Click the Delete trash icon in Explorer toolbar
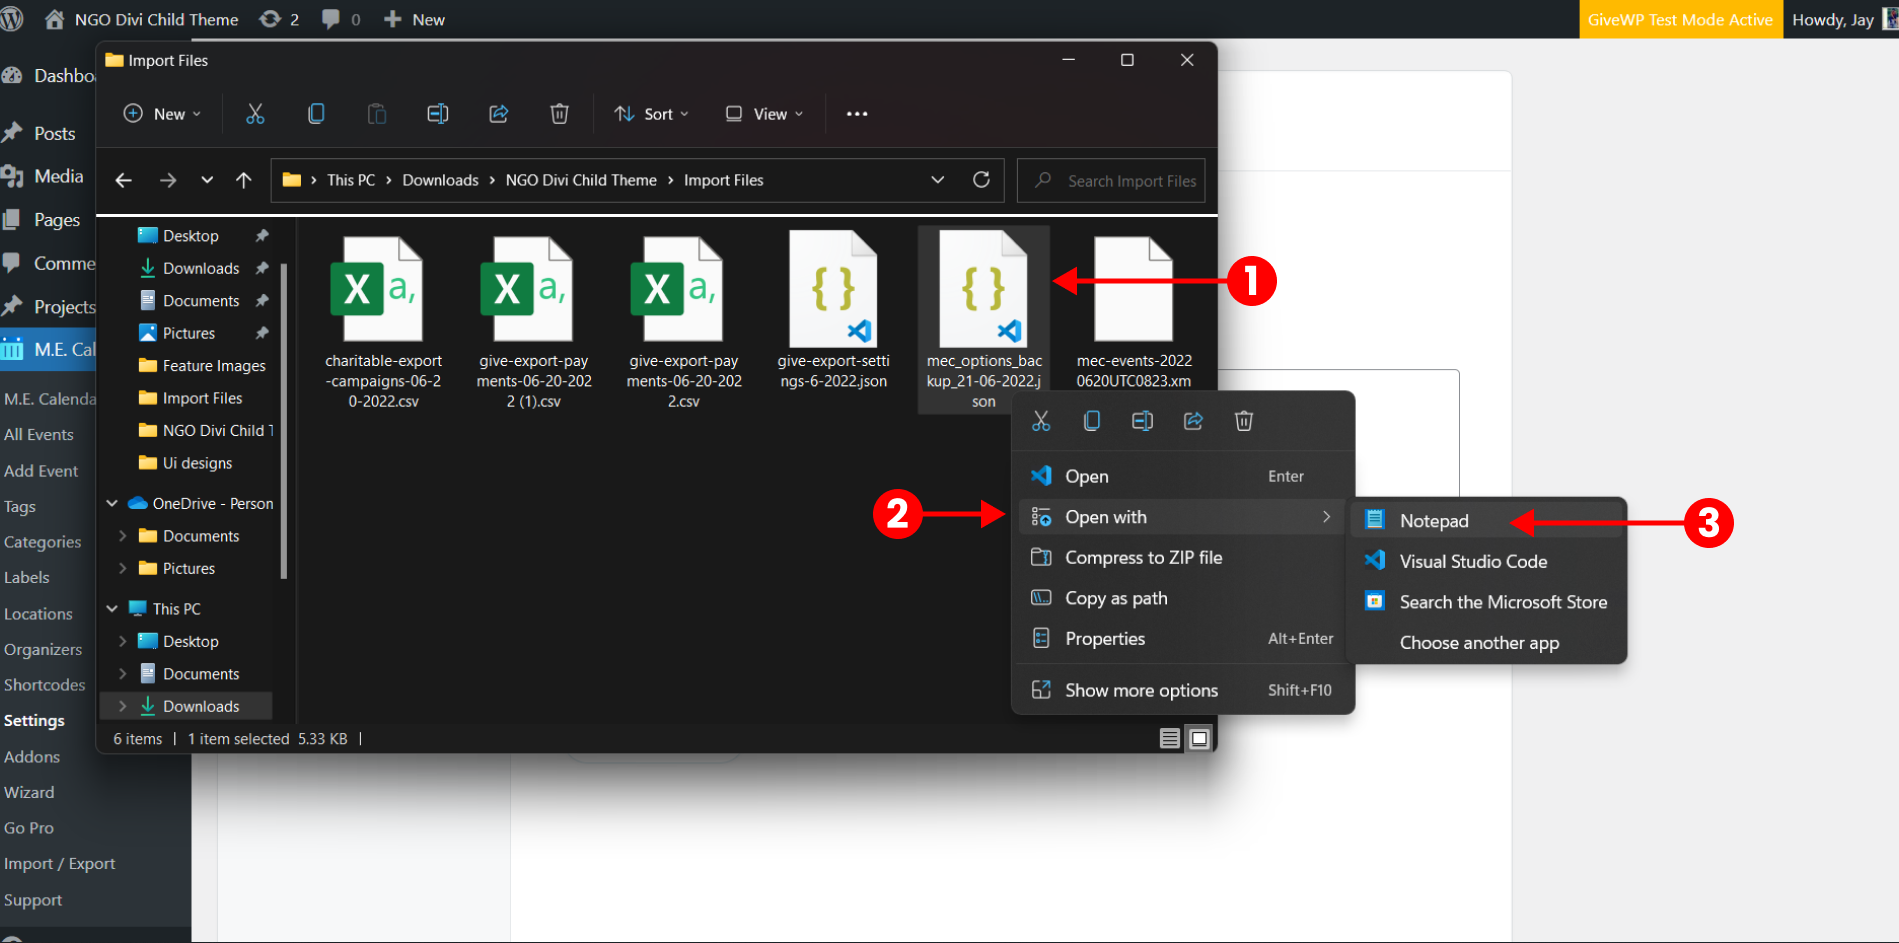This screenshot has height=943, width=1899. point(560,114)
